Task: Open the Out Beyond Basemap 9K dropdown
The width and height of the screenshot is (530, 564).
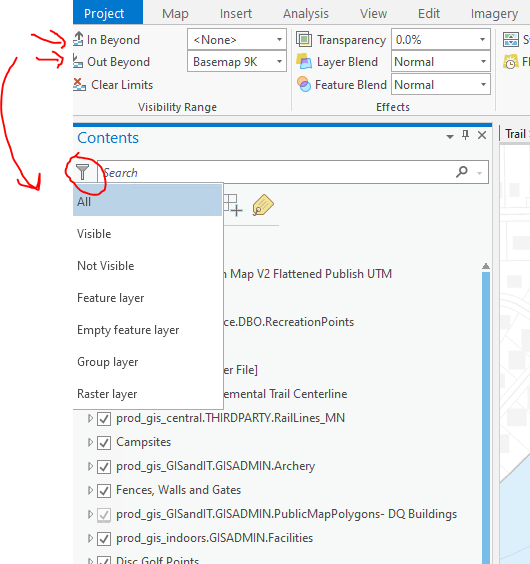Action: 279,62
